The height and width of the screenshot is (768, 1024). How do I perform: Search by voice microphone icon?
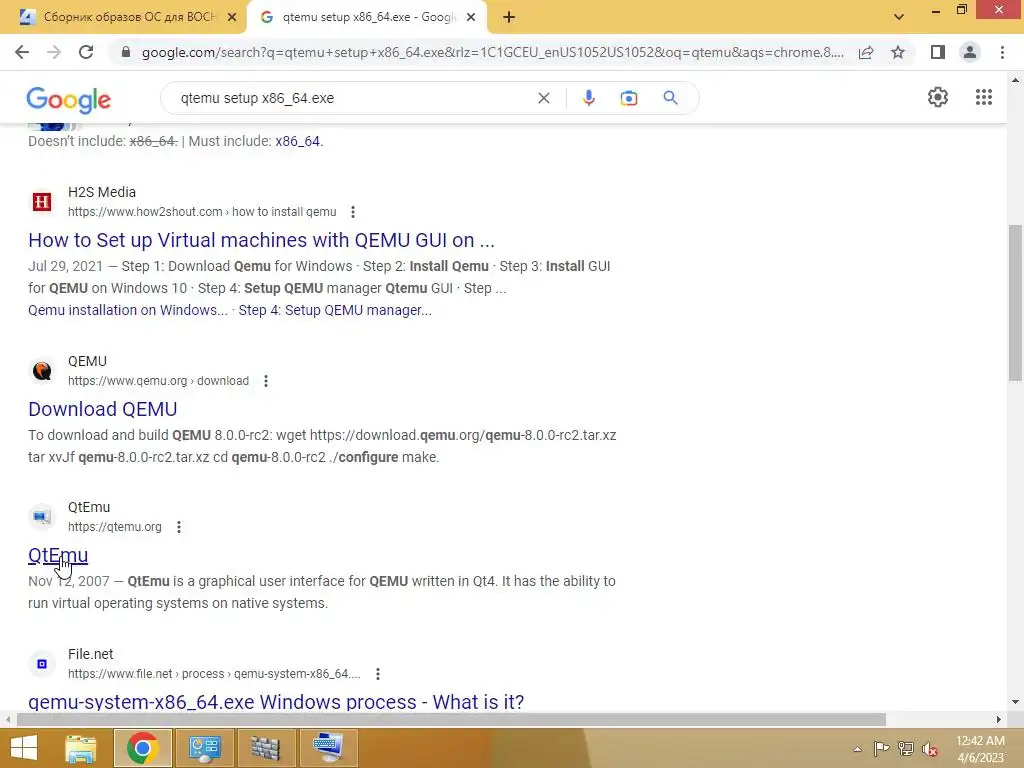pos(588,98)
